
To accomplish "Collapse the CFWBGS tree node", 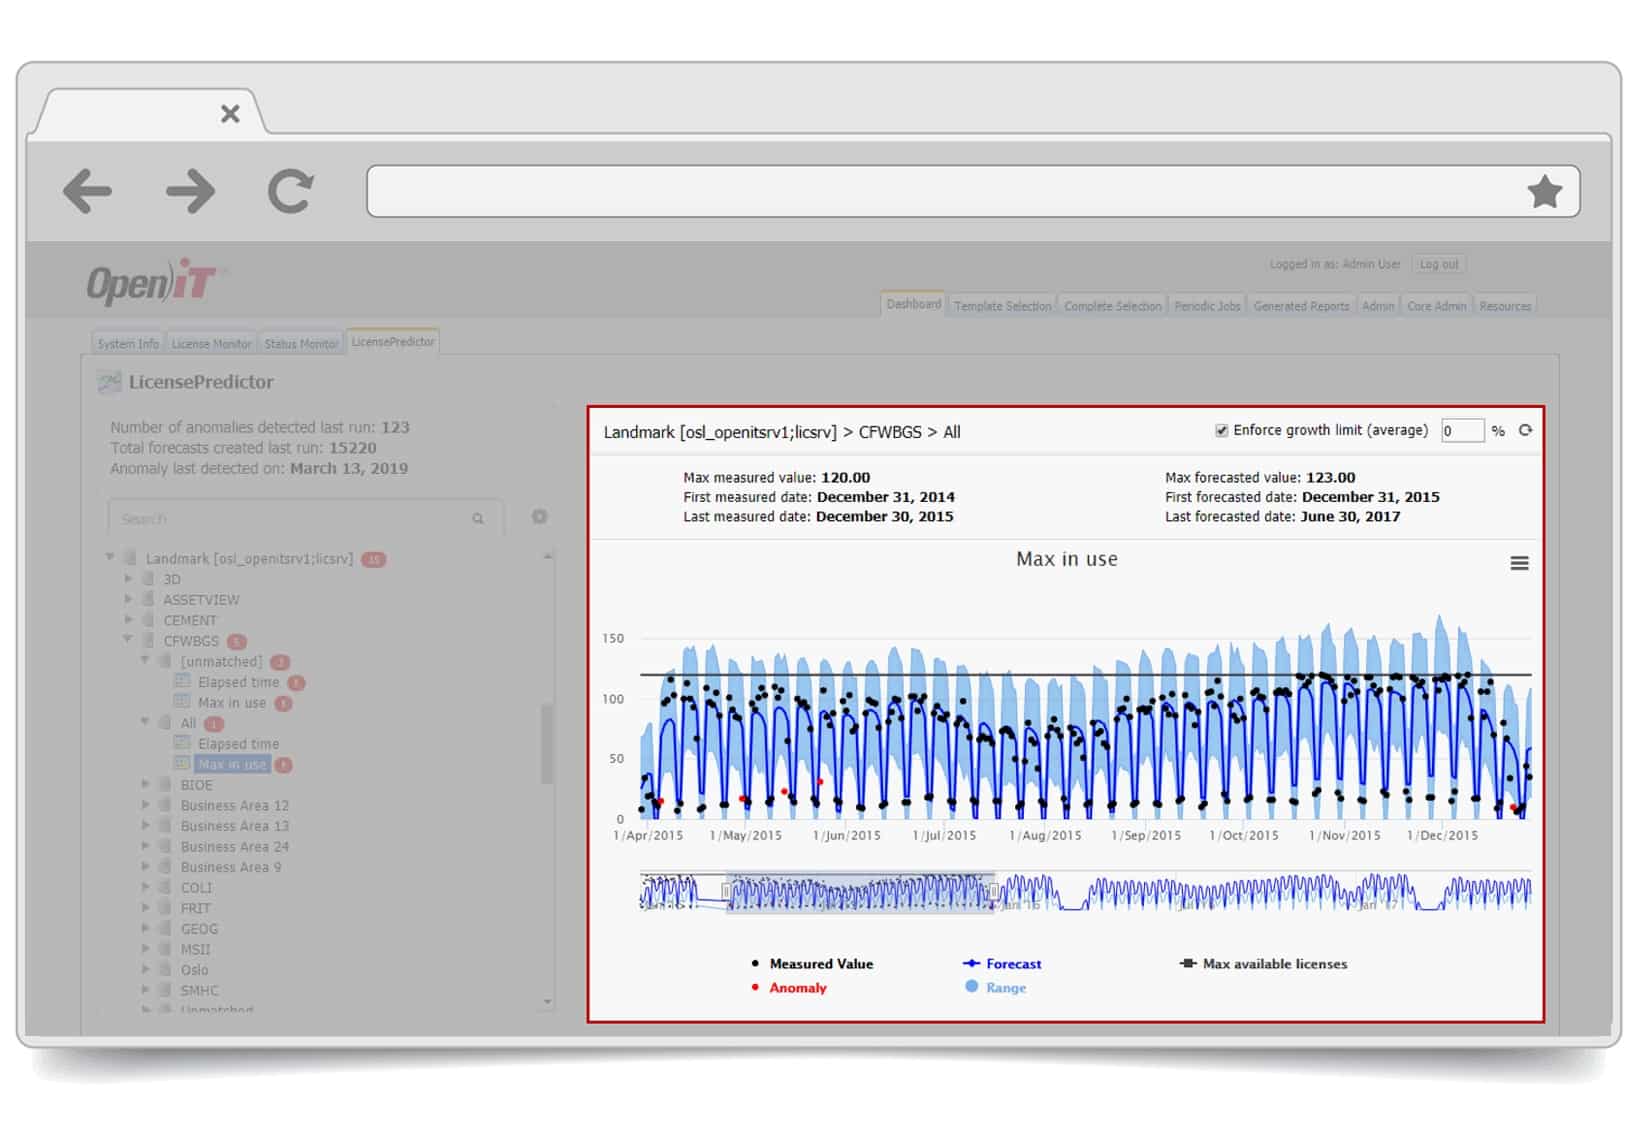I will [x=128, y=639].
